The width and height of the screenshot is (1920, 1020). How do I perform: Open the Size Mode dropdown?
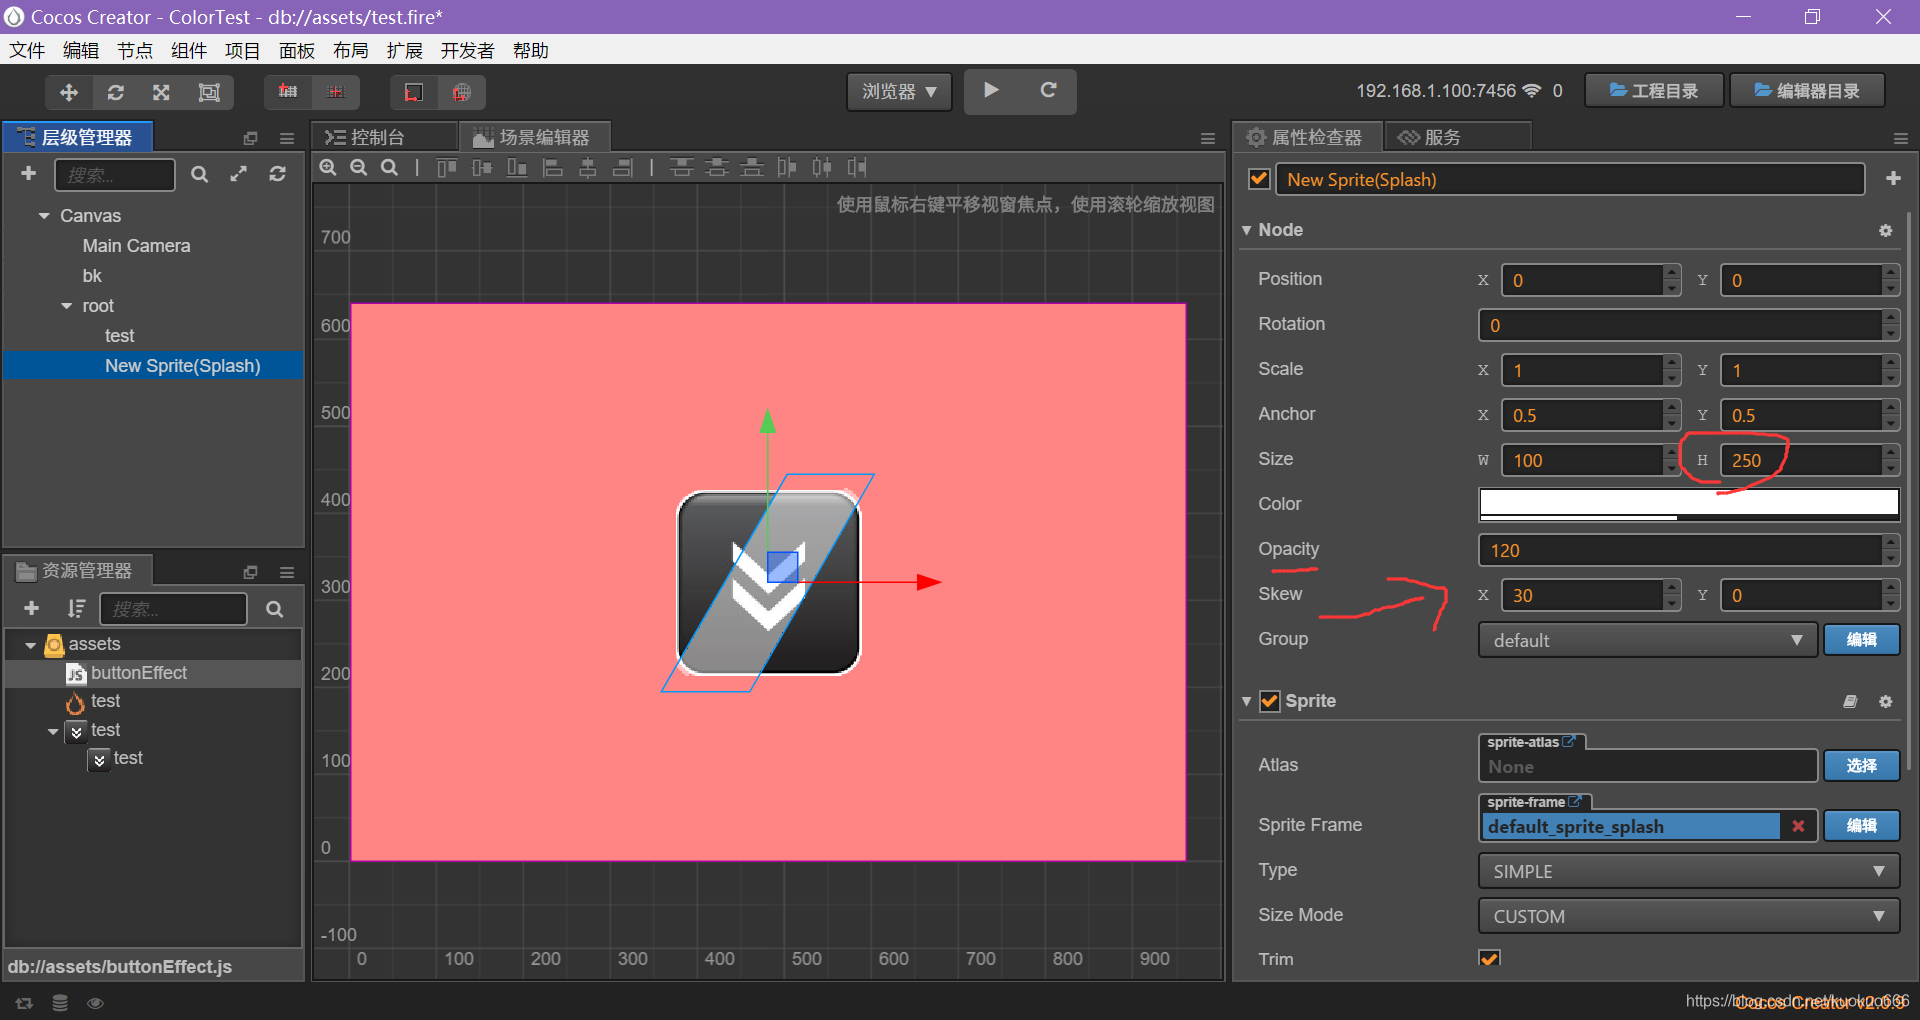1688,916
